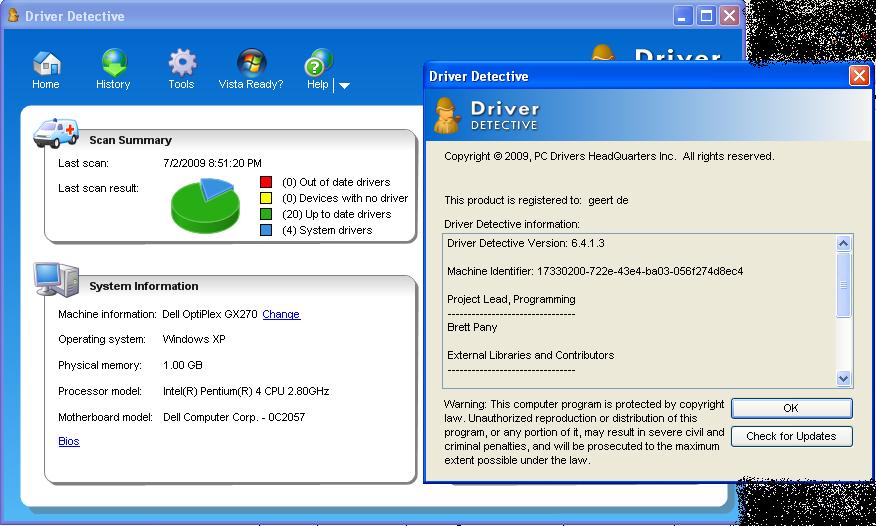This screenshot has width=876, height=526.
Task: Click the "Driver Detective Version: 6.4.1.3" line
Action: coord(526,243)
